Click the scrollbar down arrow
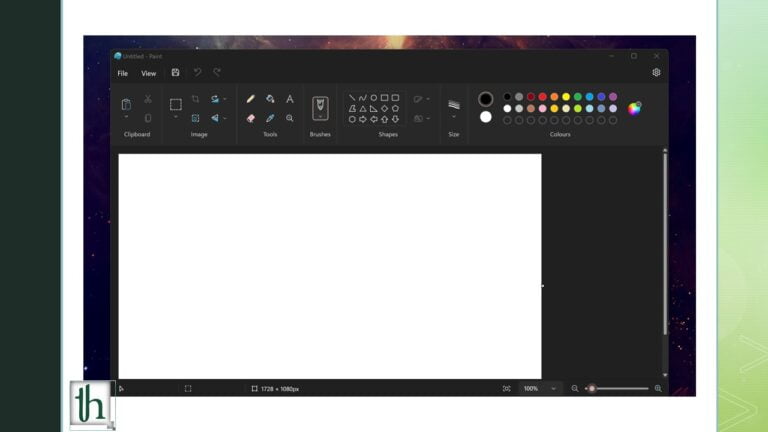This screenshot has height=432, width=768. (x=665, y=375)
